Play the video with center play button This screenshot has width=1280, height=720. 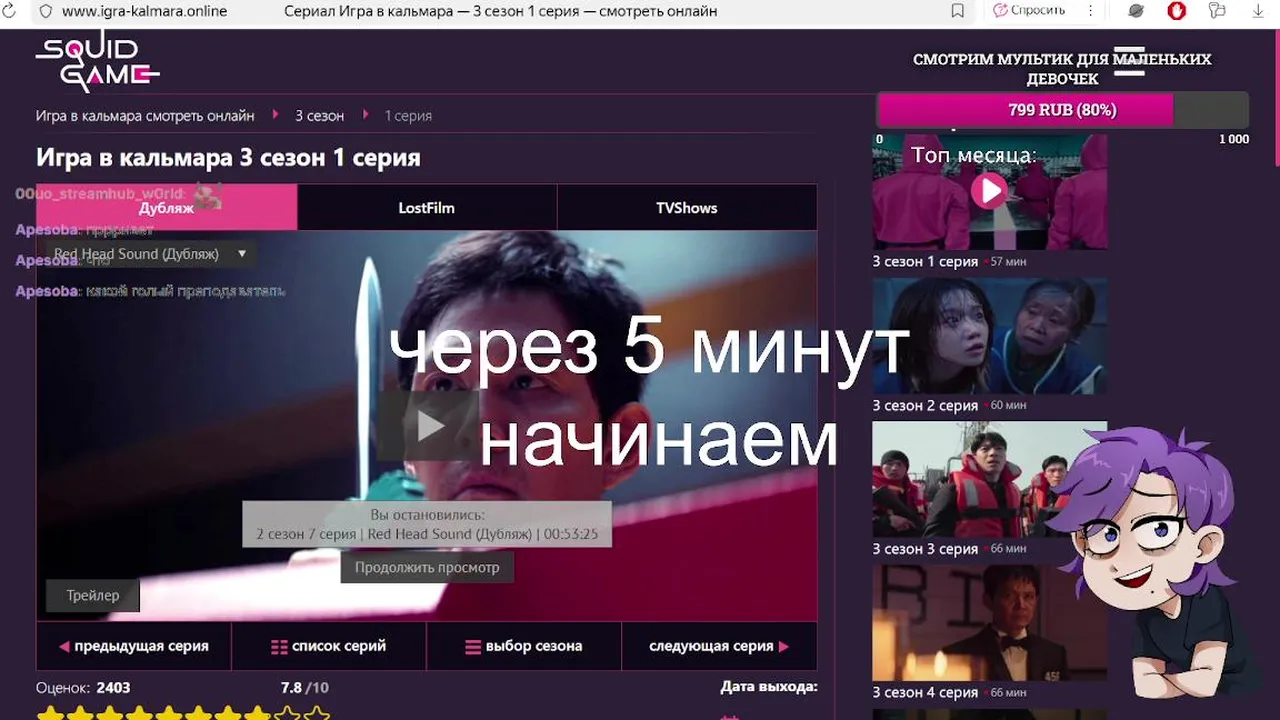428,425
